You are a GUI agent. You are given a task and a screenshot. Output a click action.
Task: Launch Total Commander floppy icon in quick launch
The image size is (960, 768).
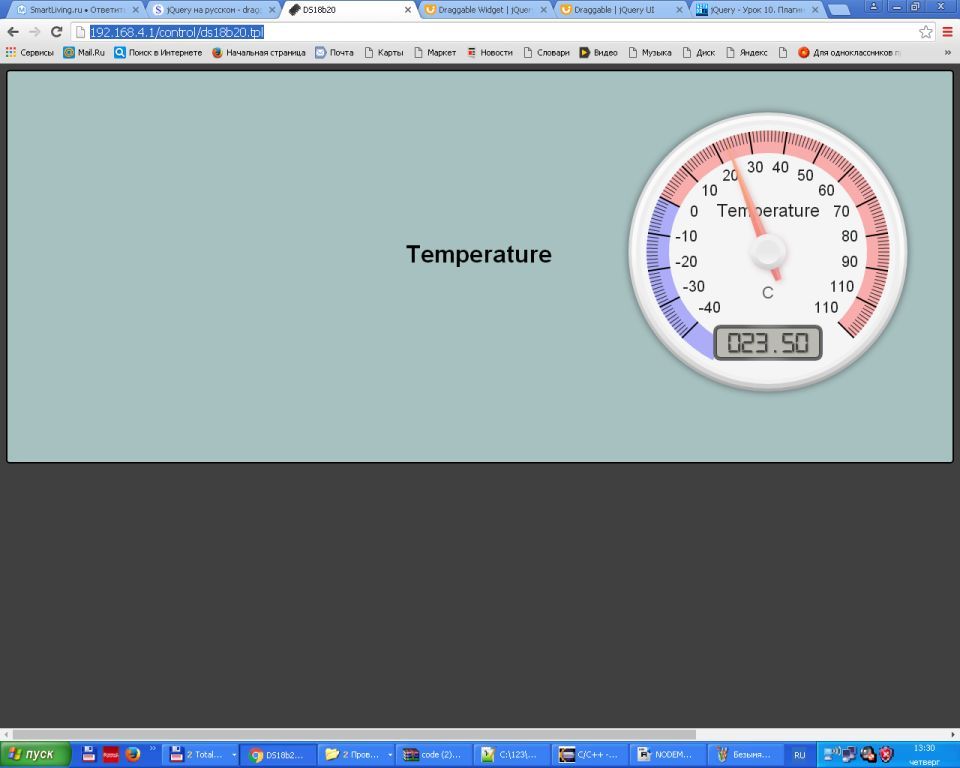[89, 755]
